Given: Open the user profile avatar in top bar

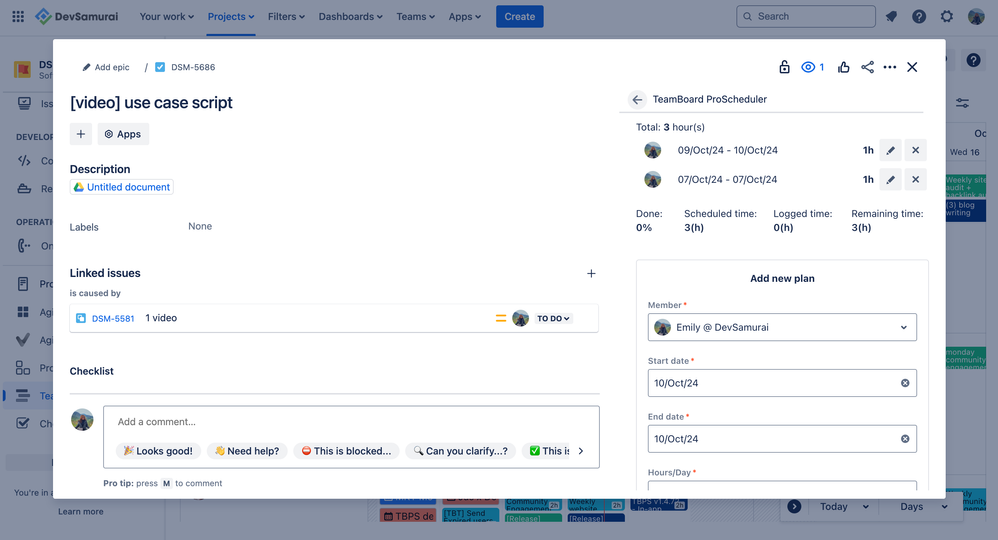Looking at the screenshot, I should (x=976, y=17).
